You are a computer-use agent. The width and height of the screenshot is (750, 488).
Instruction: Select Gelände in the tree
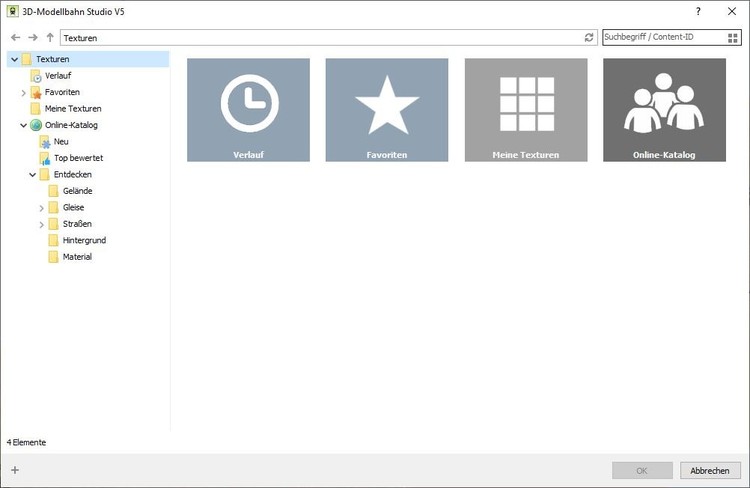coord(77,191)
